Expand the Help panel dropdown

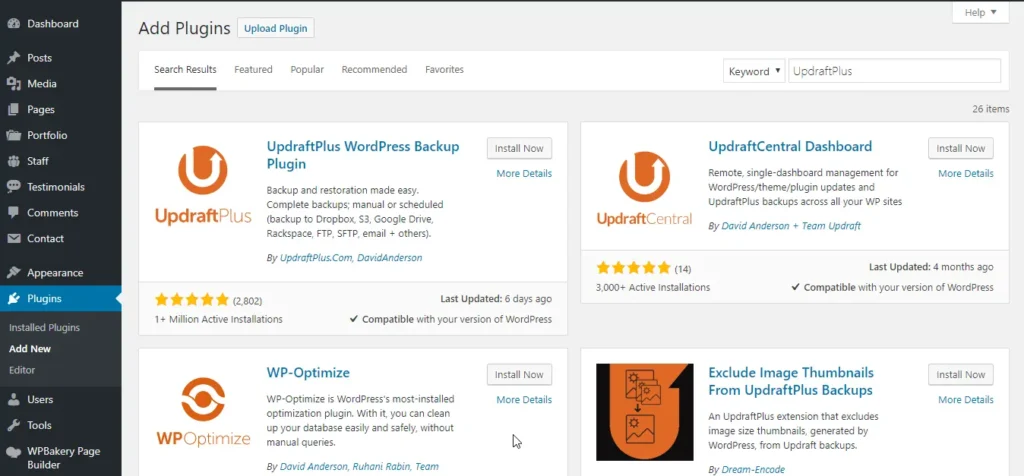980,12
